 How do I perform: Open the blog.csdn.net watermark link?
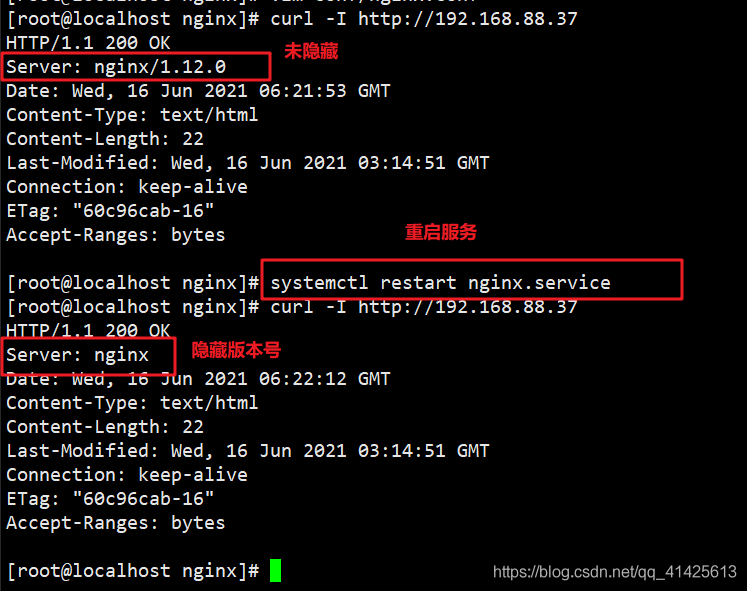[x=614, y=572]
